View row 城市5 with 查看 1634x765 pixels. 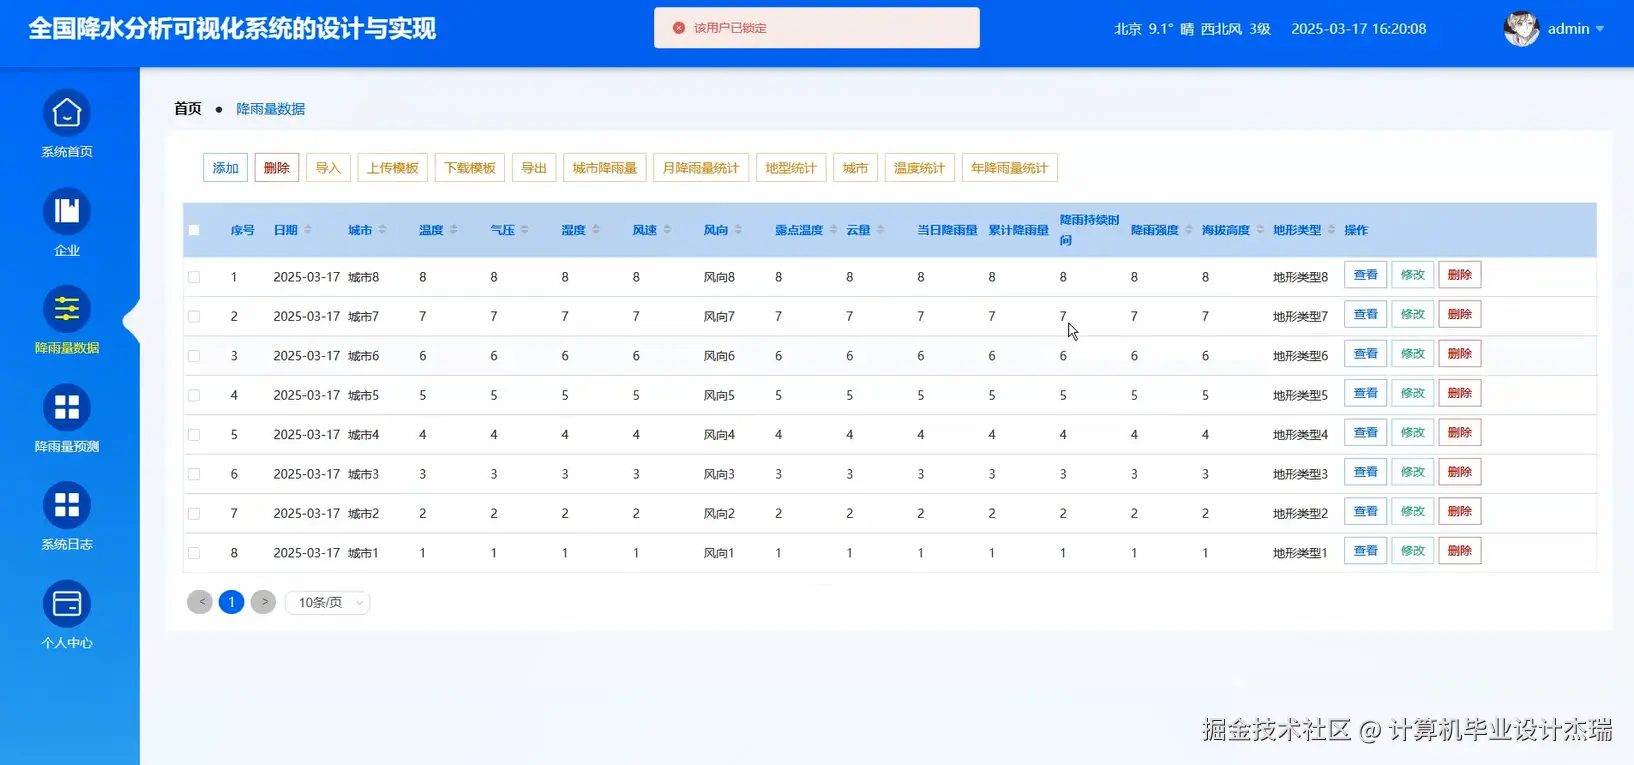[1366, 393]
